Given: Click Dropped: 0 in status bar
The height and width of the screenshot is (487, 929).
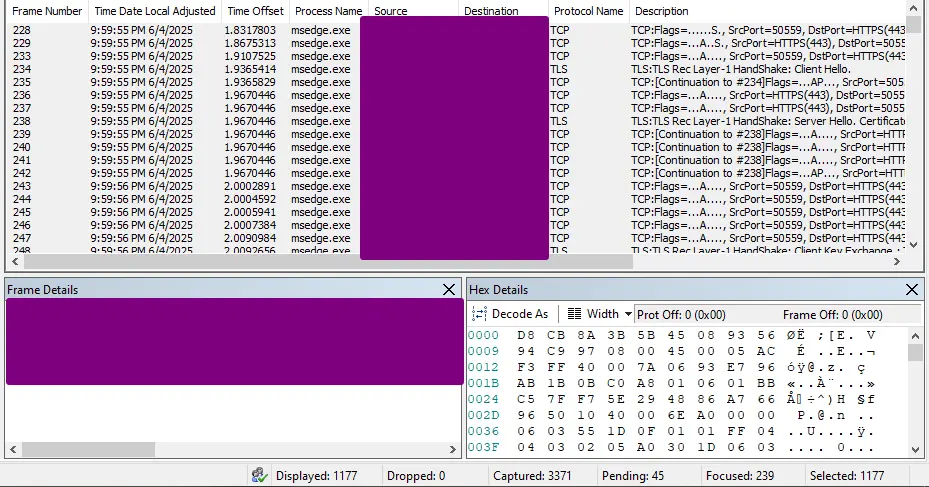Looking at the screenshot, I should coord(416,476).
